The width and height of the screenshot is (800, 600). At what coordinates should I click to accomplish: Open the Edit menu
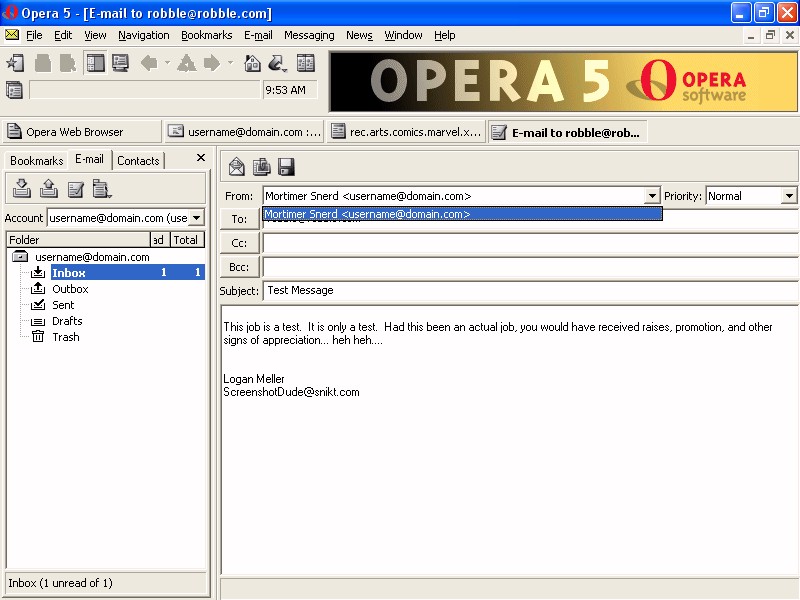point(63,35)
